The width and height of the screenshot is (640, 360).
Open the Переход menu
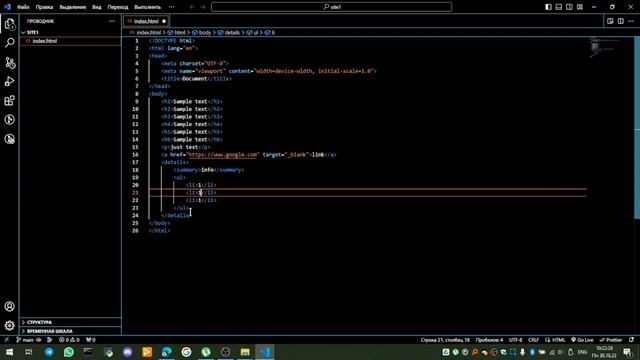(118, 7)
